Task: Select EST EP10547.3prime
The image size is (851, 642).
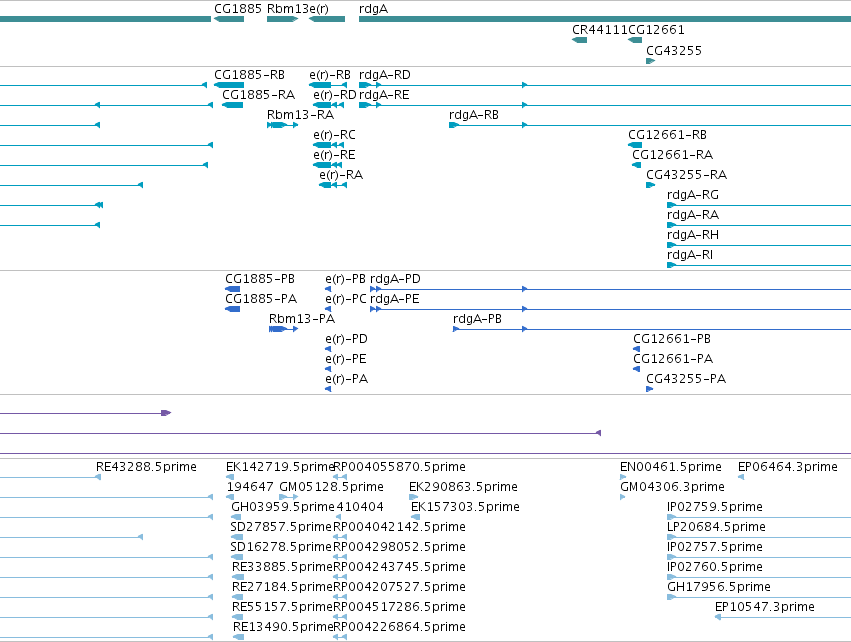Action: 765,607
